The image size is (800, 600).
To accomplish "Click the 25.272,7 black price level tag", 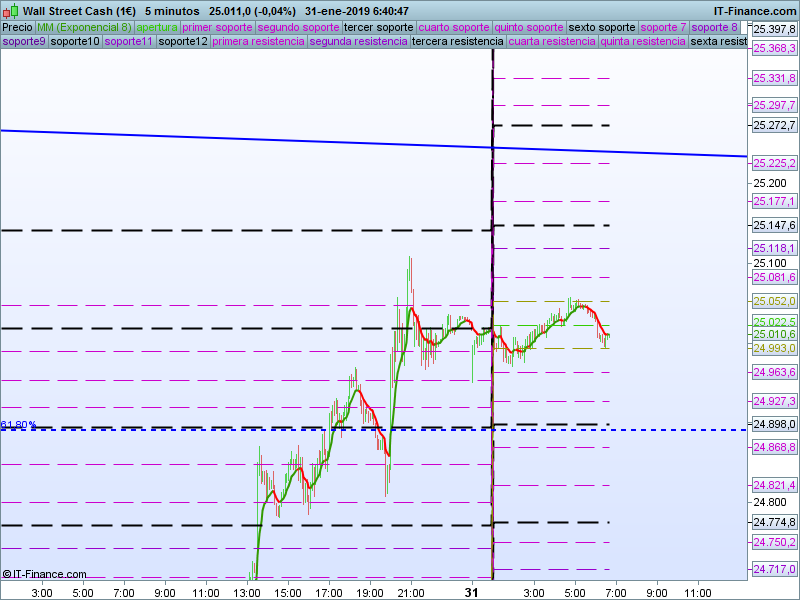I will pyautogui.click(x=774, y=126).
